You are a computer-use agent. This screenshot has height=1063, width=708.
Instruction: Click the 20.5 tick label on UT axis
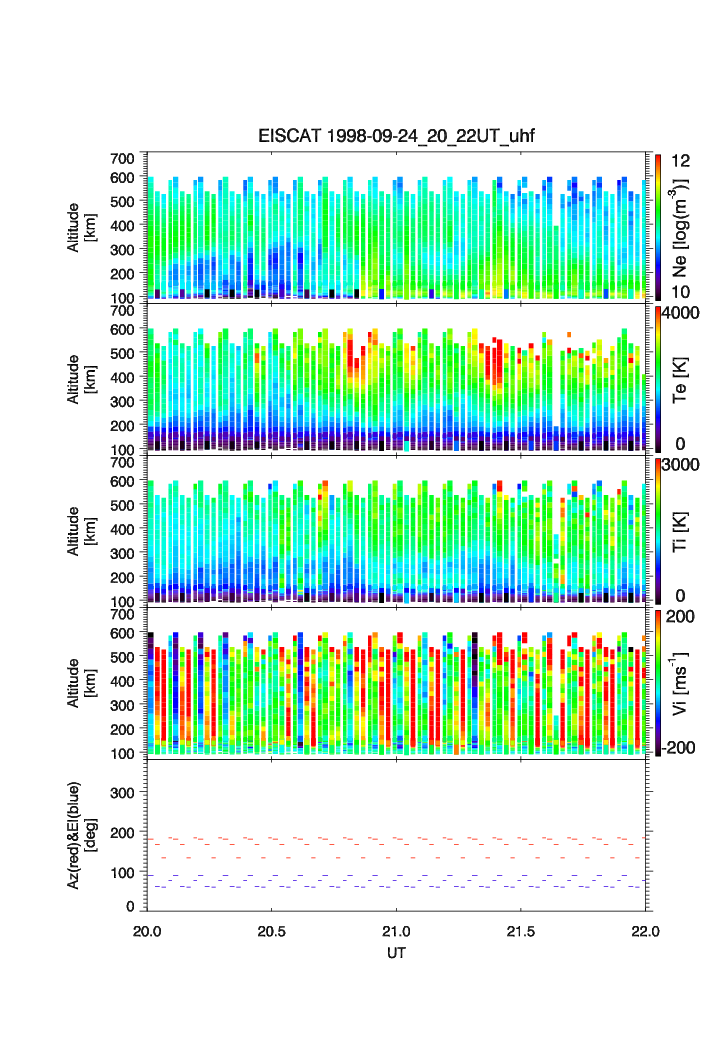[272, 931]
